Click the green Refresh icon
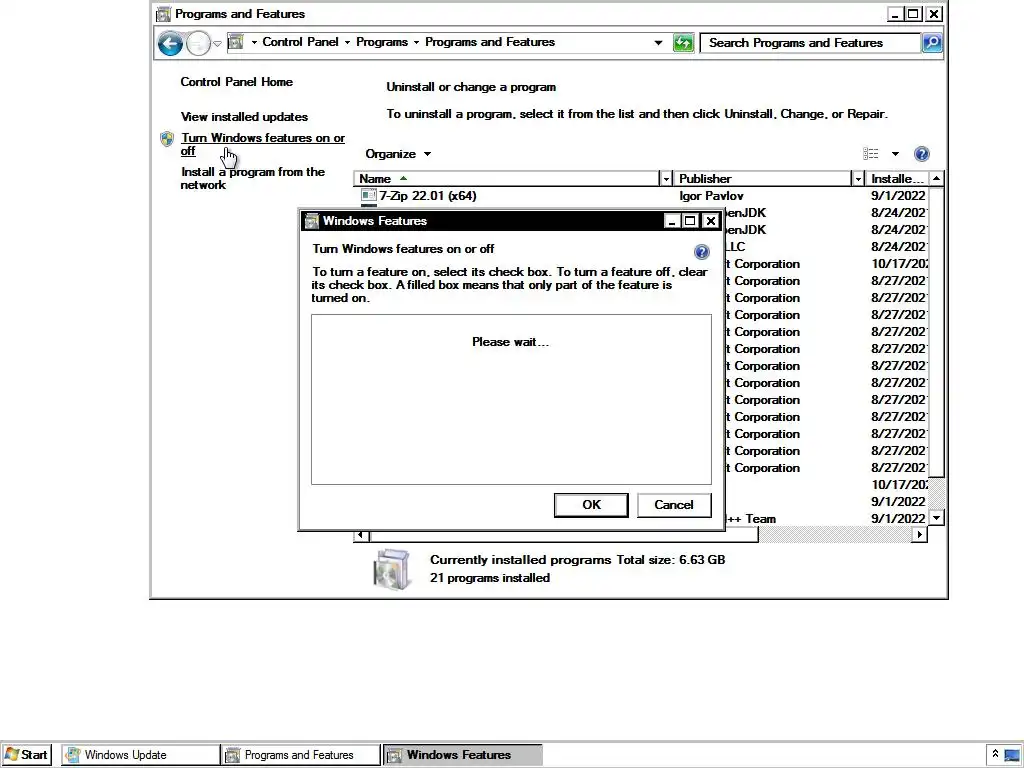 click(683, 43)
